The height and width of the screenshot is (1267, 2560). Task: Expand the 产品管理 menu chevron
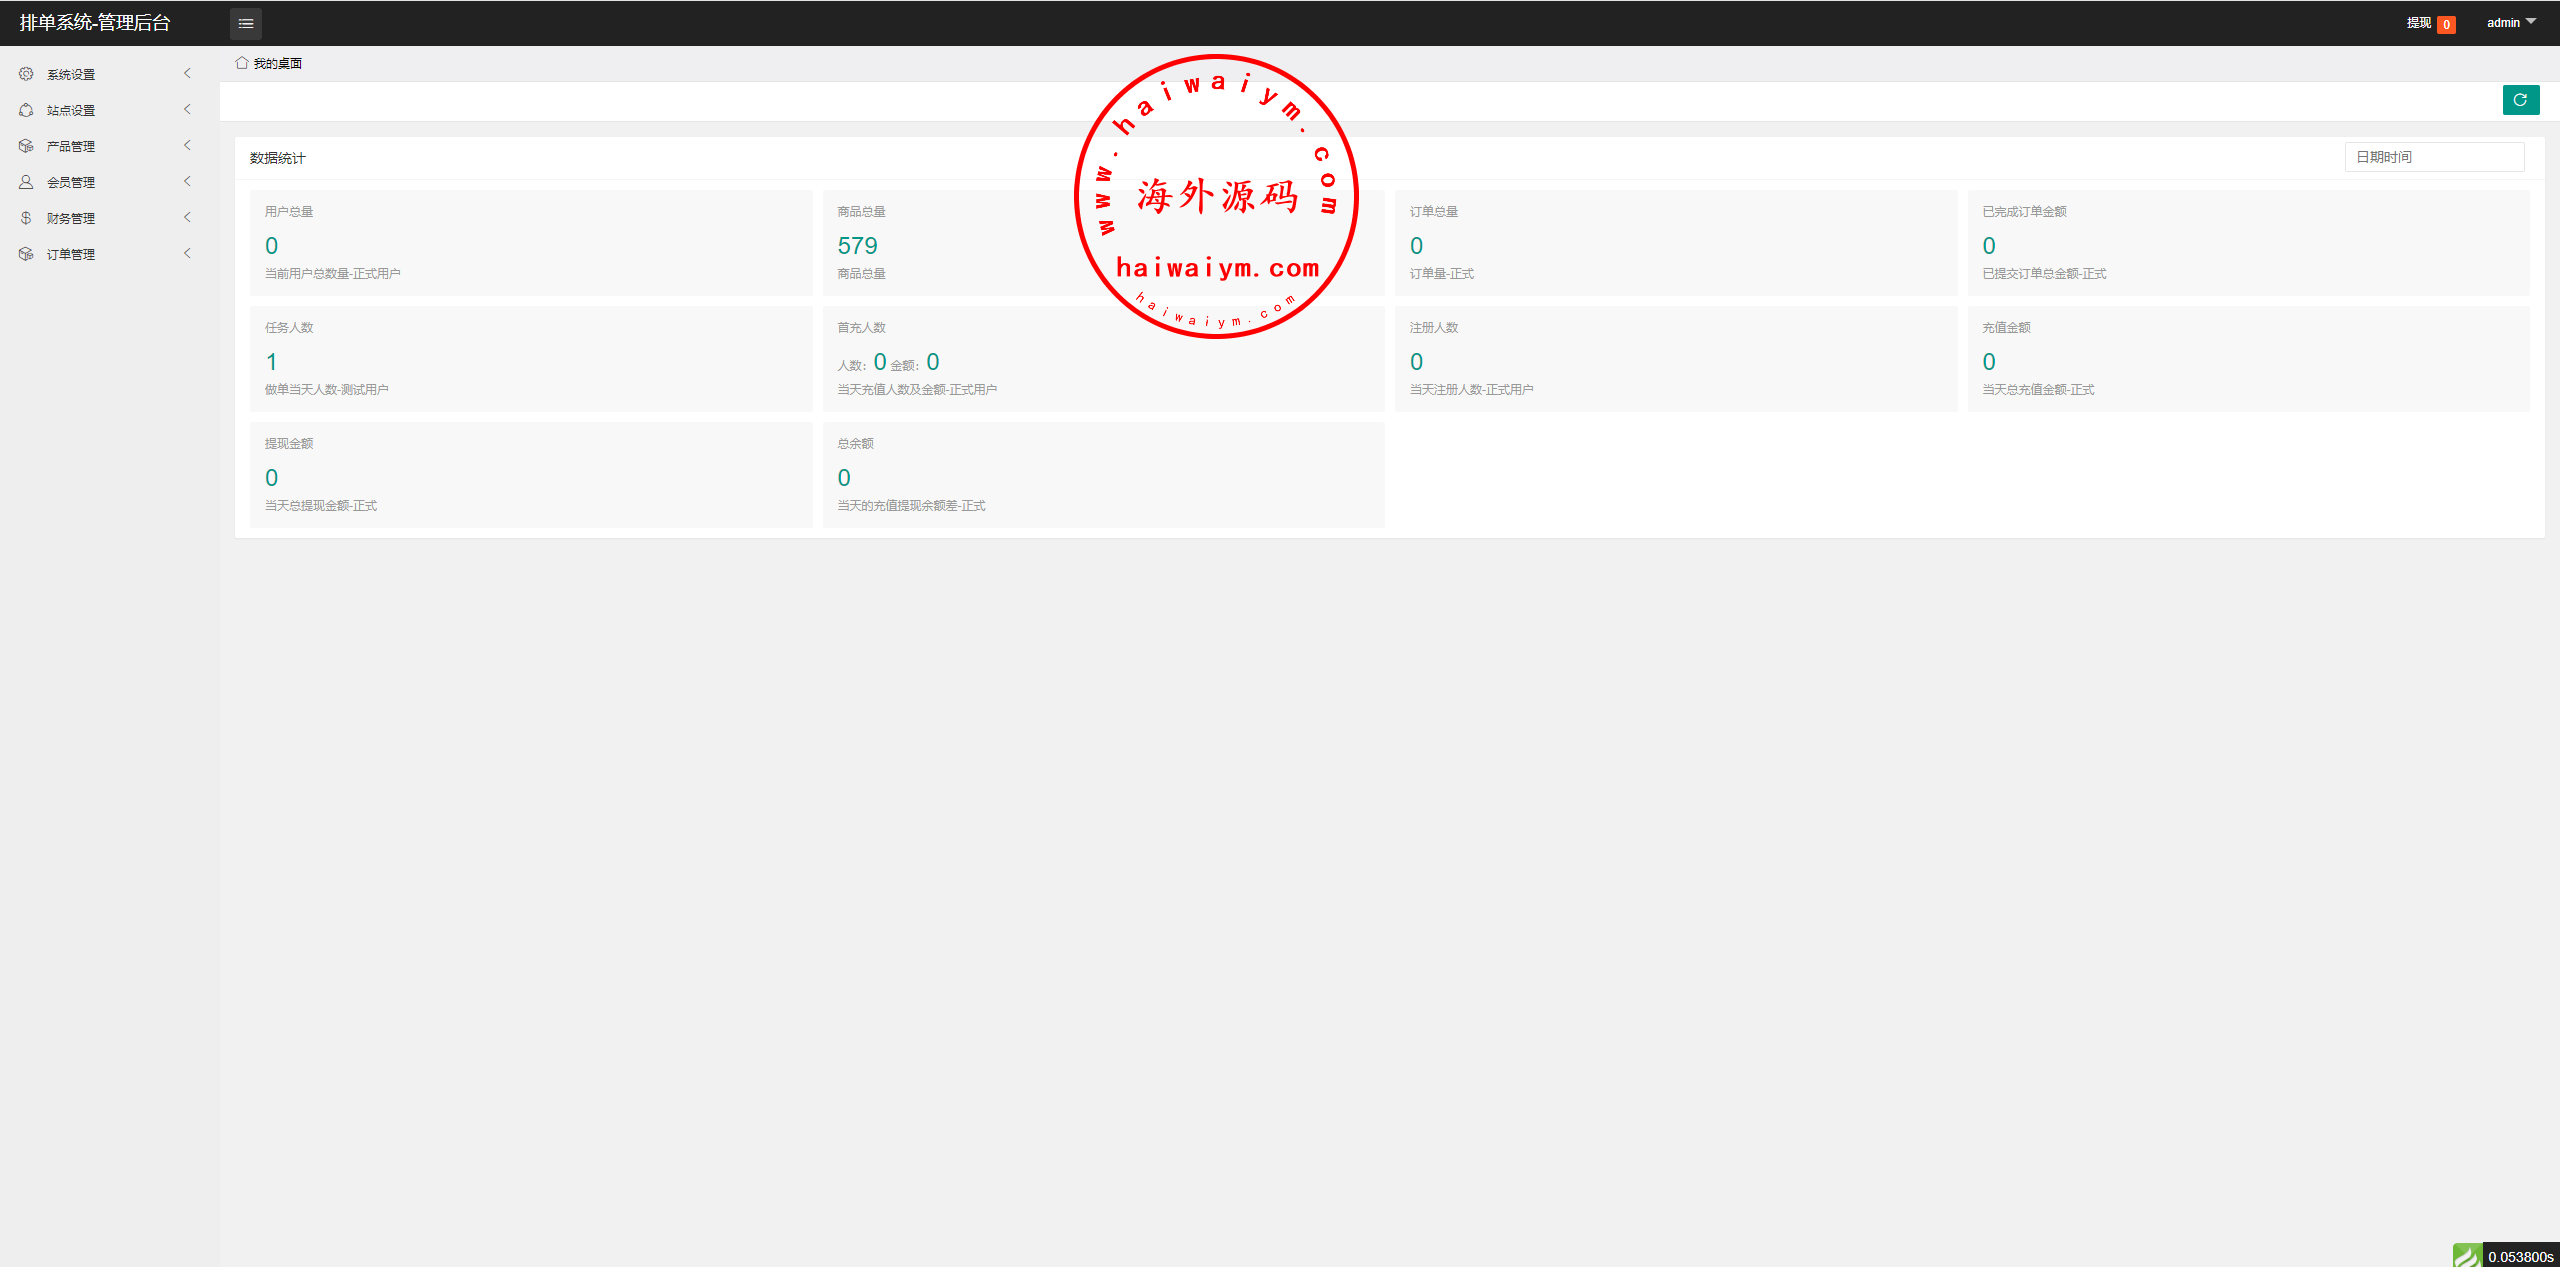(x=187, y=145)
